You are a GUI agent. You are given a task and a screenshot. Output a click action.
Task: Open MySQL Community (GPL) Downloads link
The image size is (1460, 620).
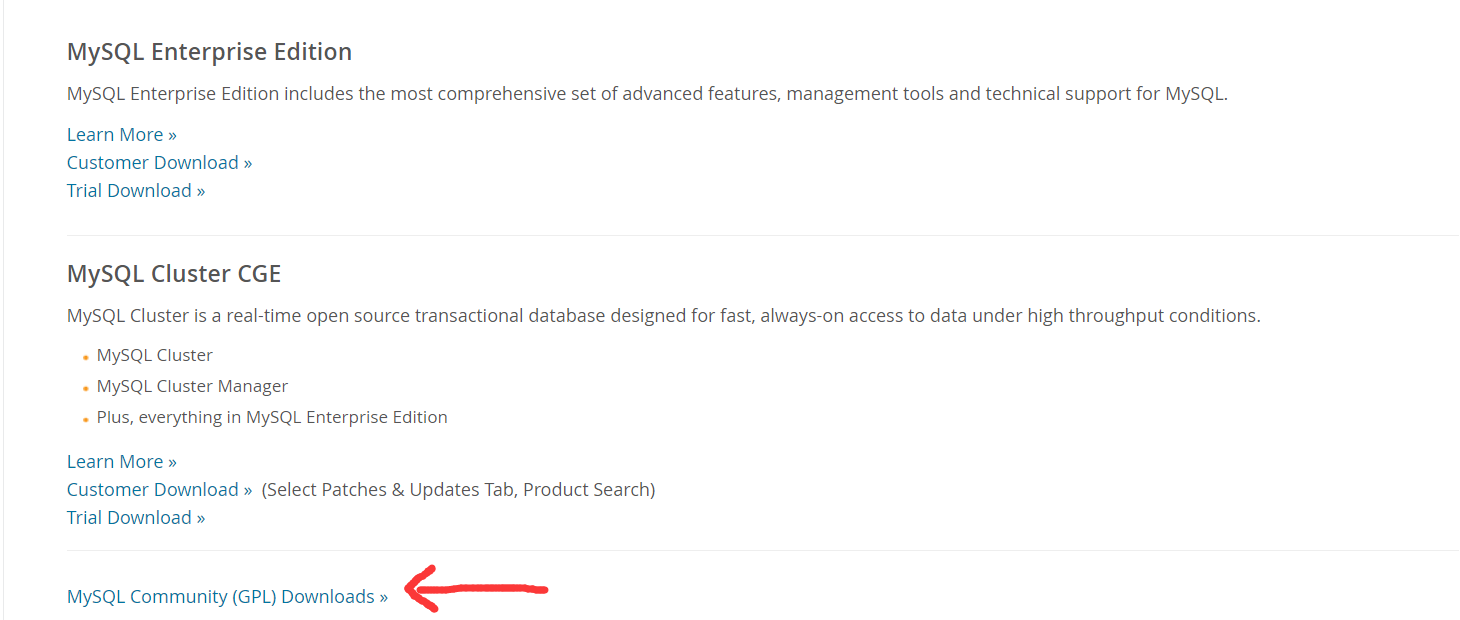pos(227,597)
